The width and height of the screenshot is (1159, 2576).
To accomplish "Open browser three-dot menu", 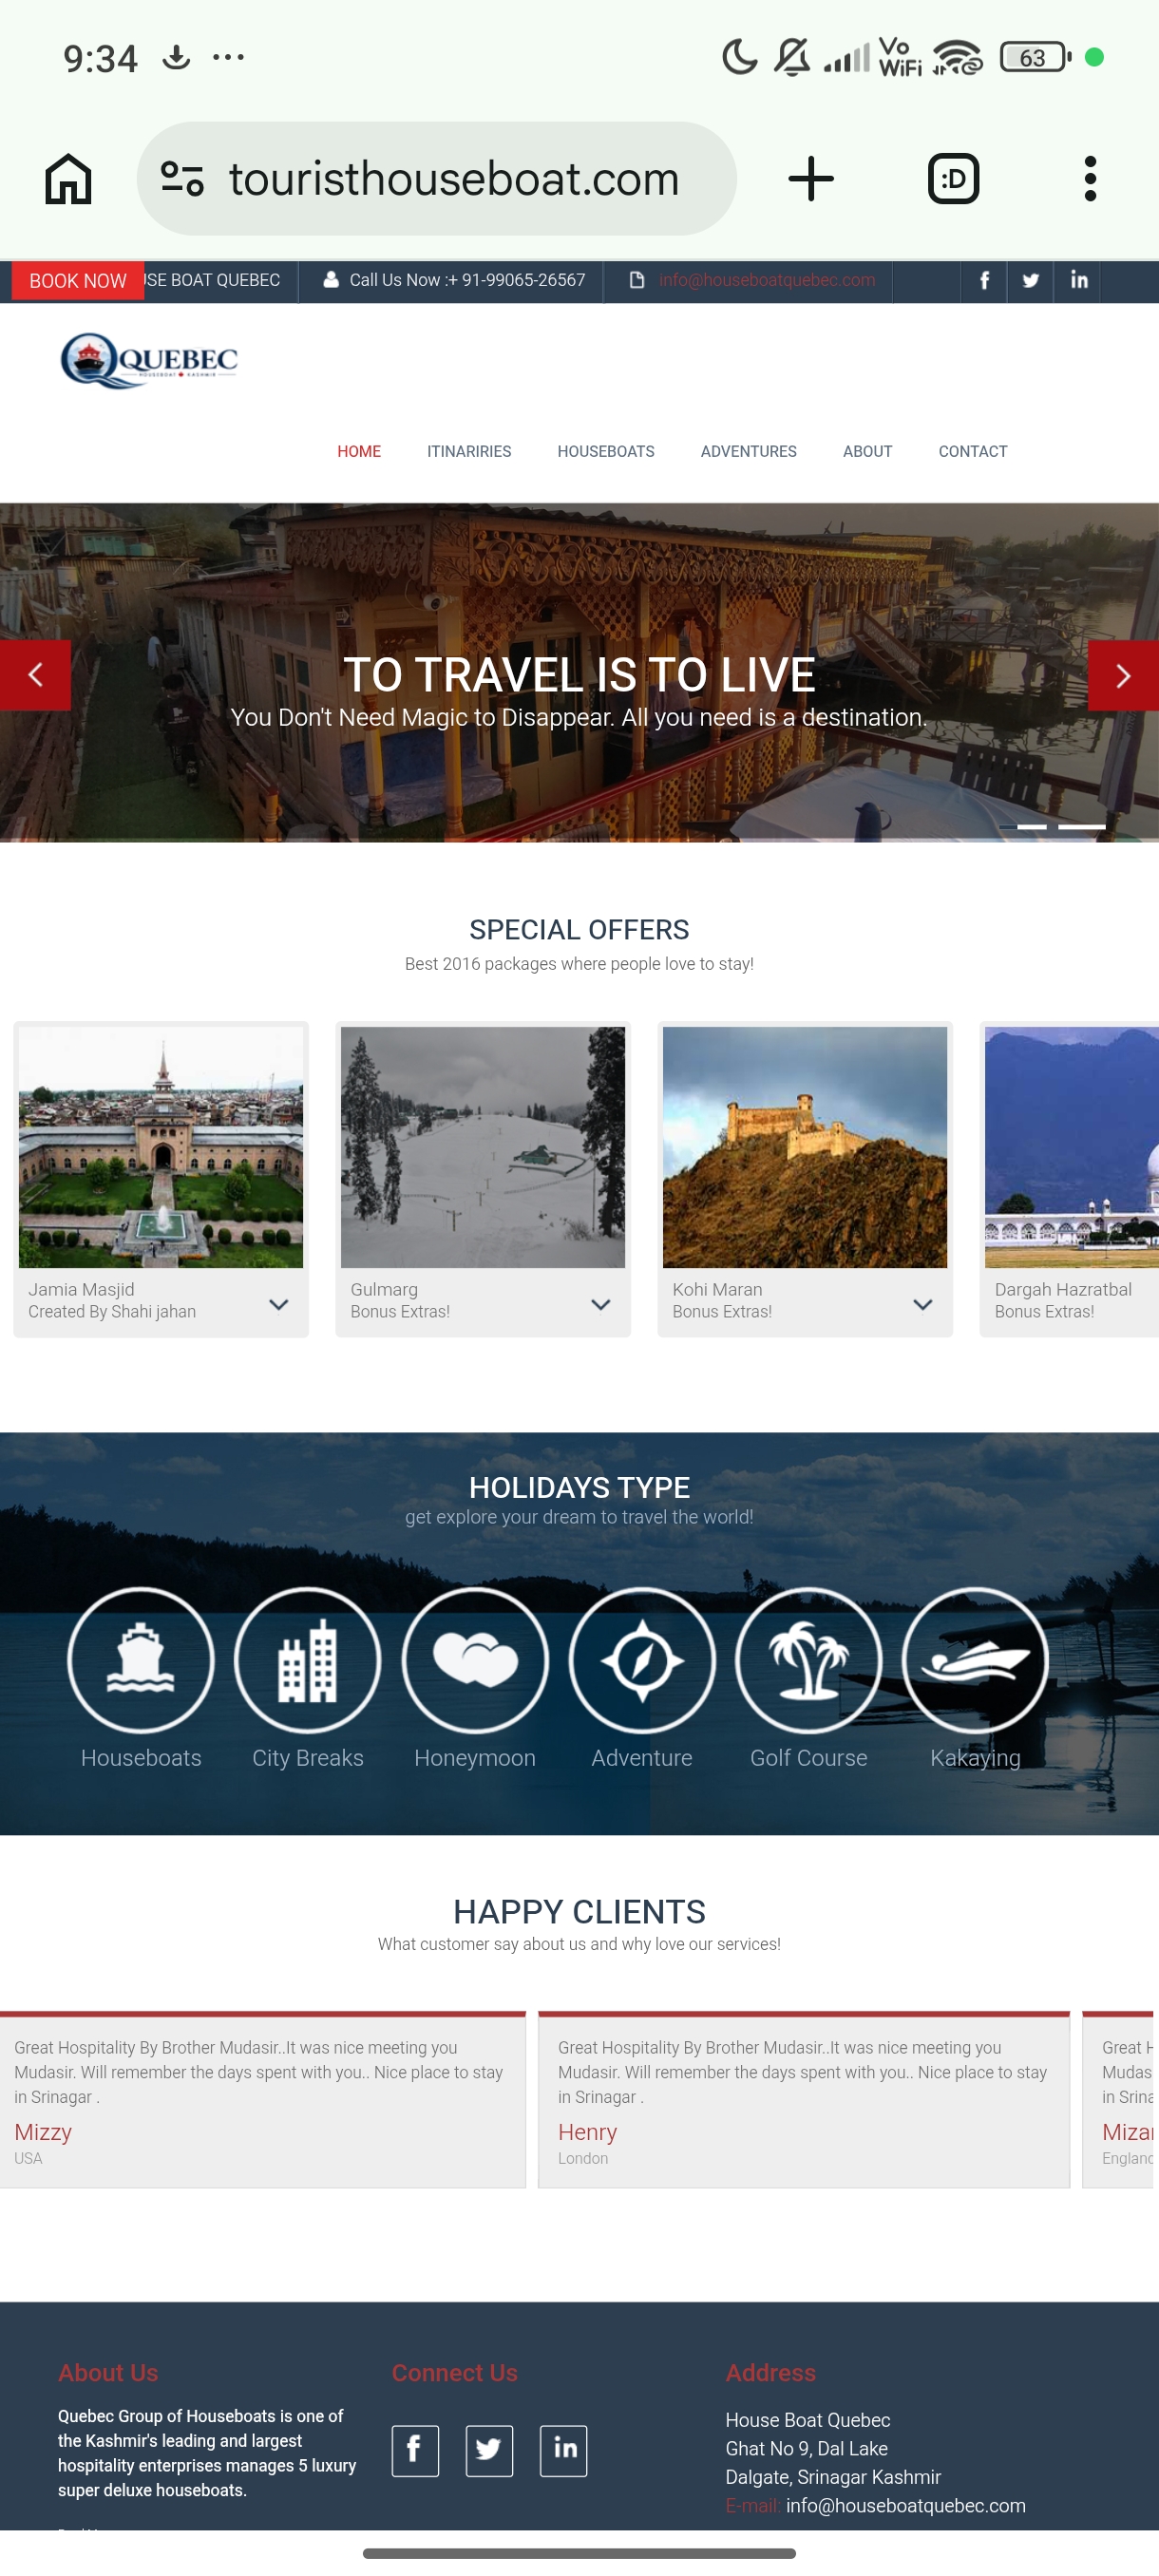I will (1090, 179).
